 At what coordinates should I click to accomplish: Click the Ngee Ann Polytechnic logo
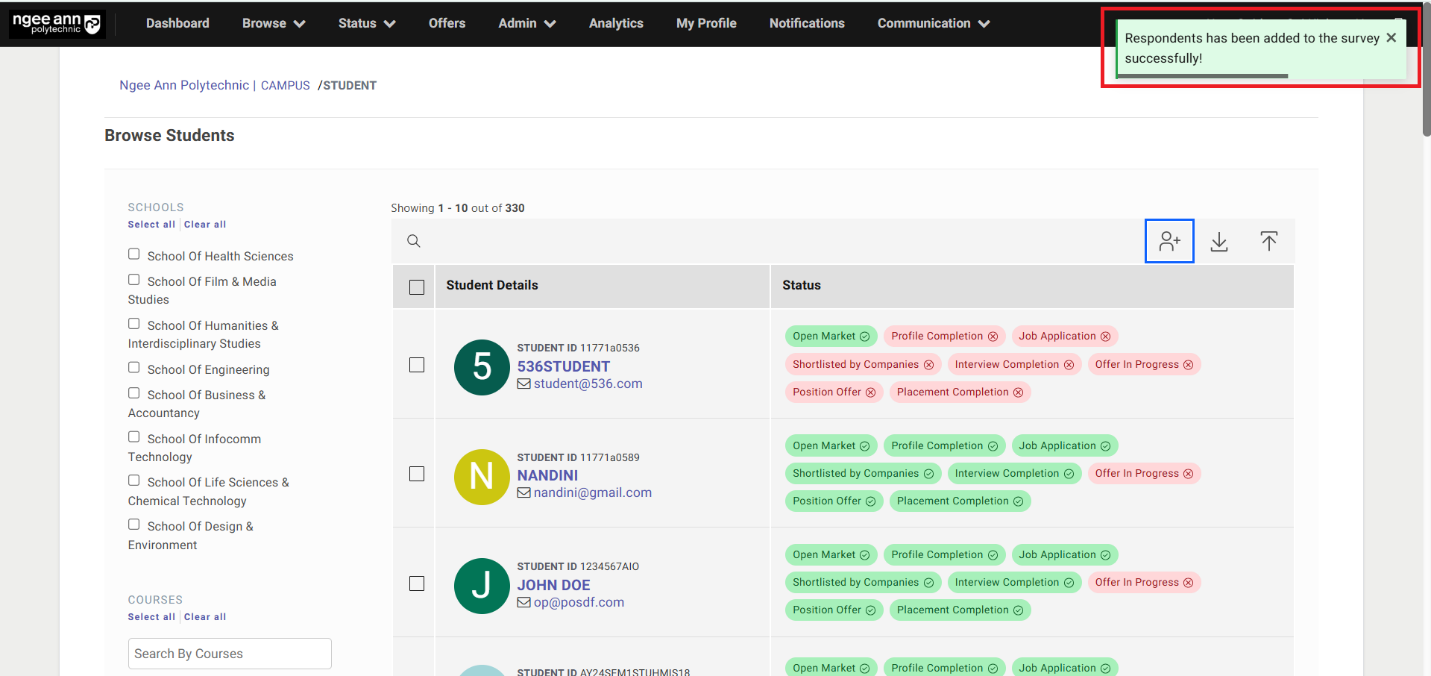tap(56, 24)
